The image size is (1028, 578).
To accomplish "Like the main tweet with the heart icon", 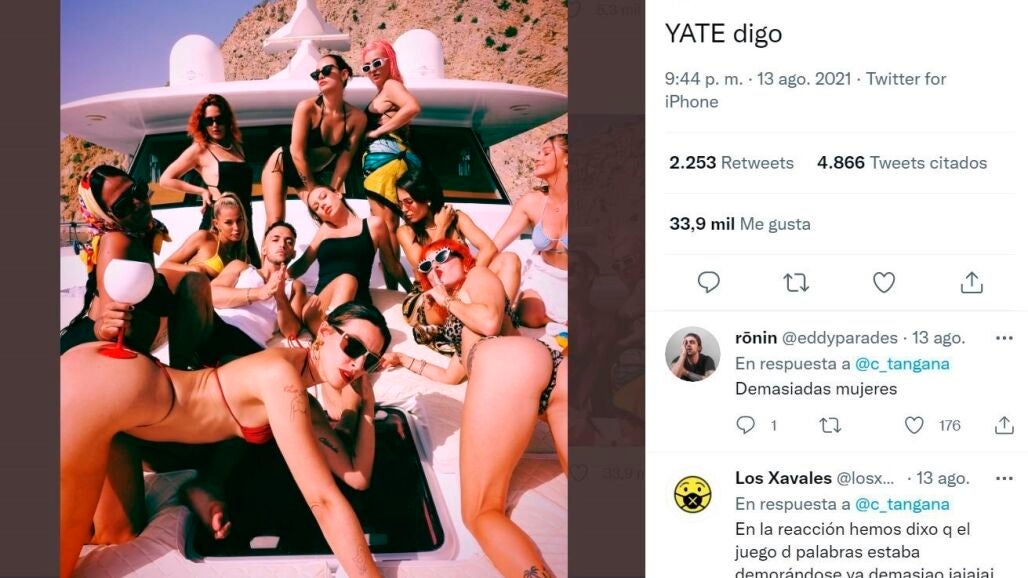I will [x=884, y=282].
